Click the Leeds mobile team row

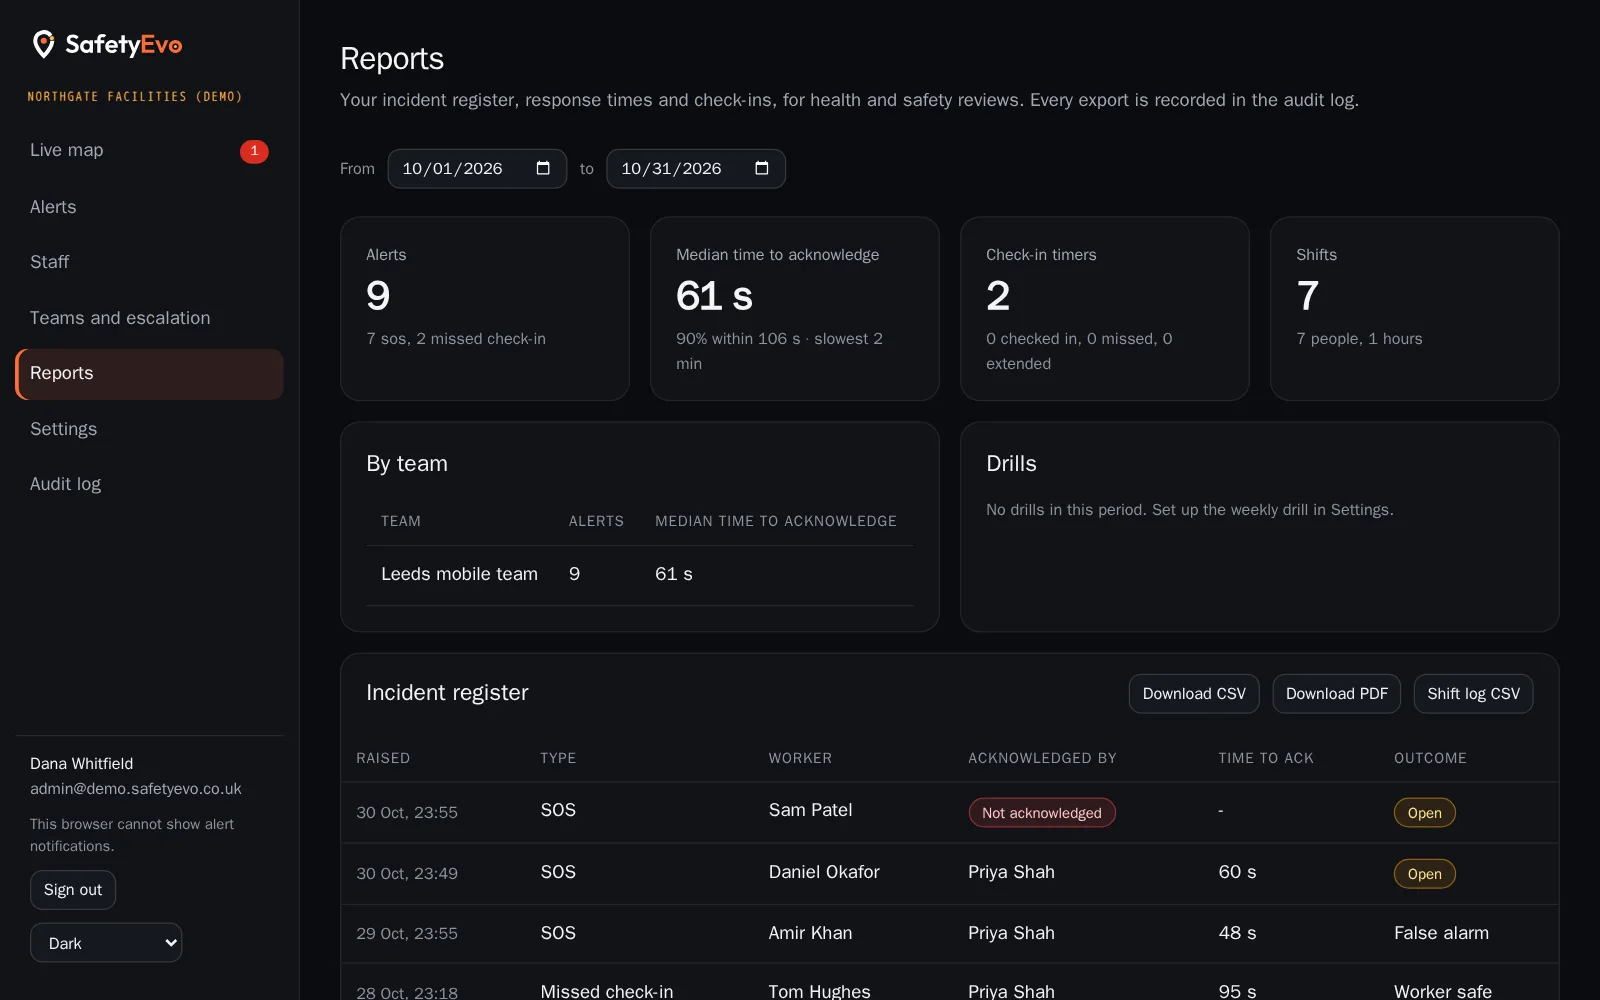point(640,575)
